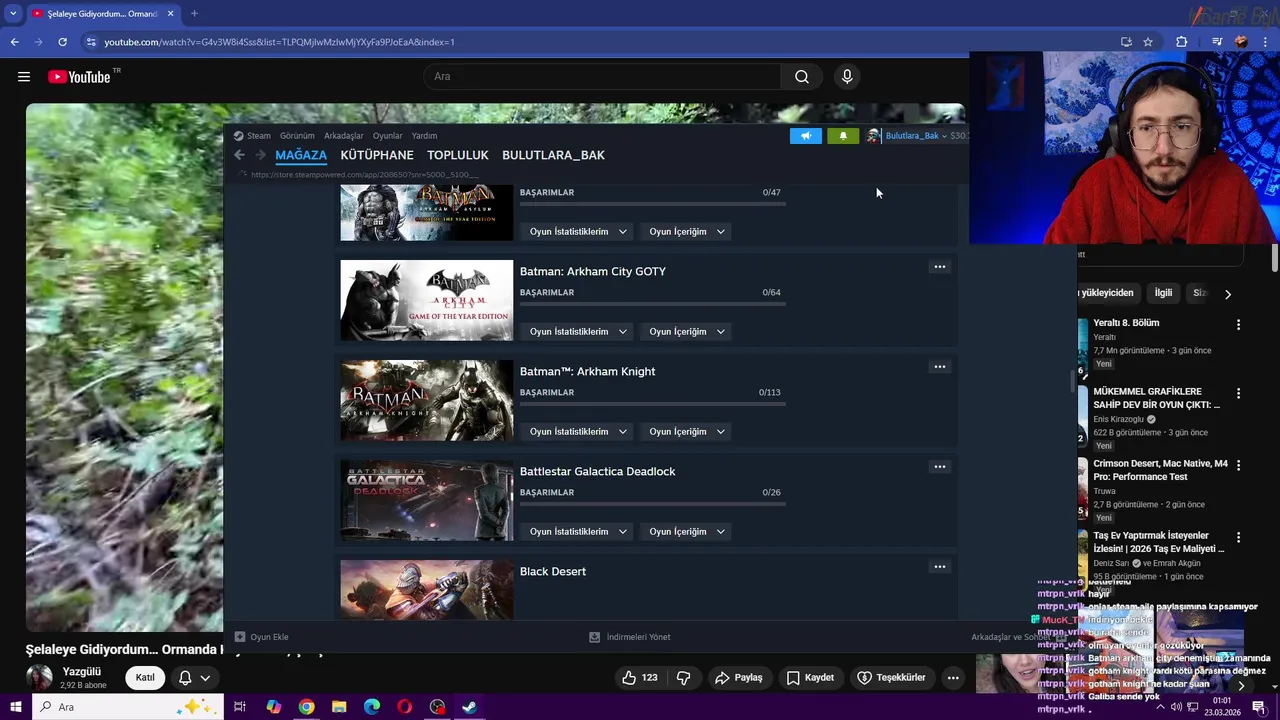Image resolution: width=1280 pixels, height=720 pixels.
Task: Expand Oyun İçeriğim for Arkham Knight
Action: [687, 432]
